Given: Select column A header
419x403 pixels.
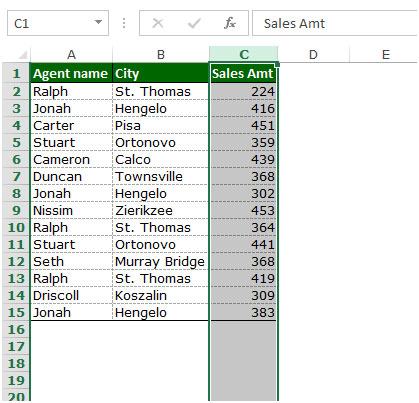Looking at the screenshot, I should coord(71,54).
